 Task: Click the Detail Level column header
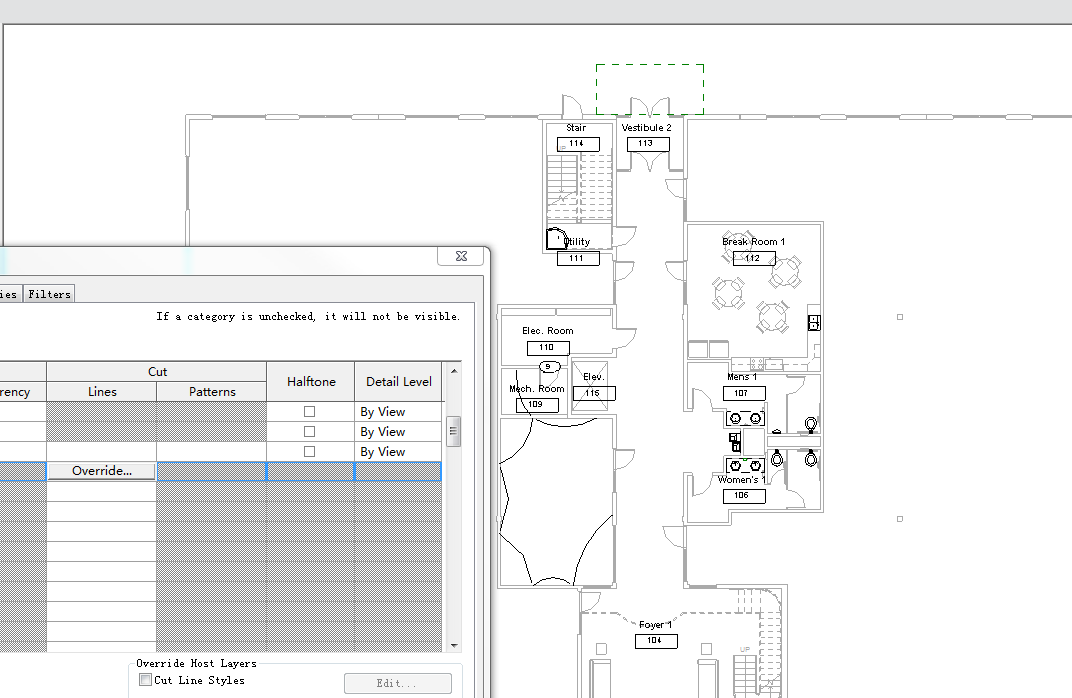pyautogui.click(x=399, y=381)
